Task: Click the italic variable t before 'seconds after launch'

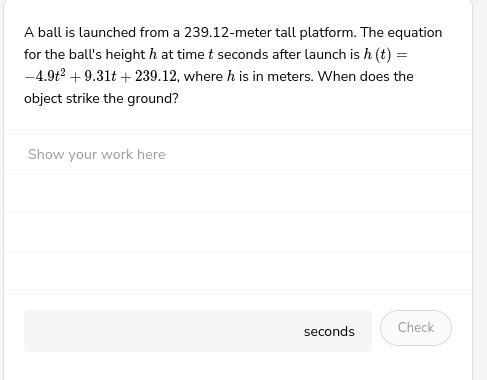Action: click(210, 54)
